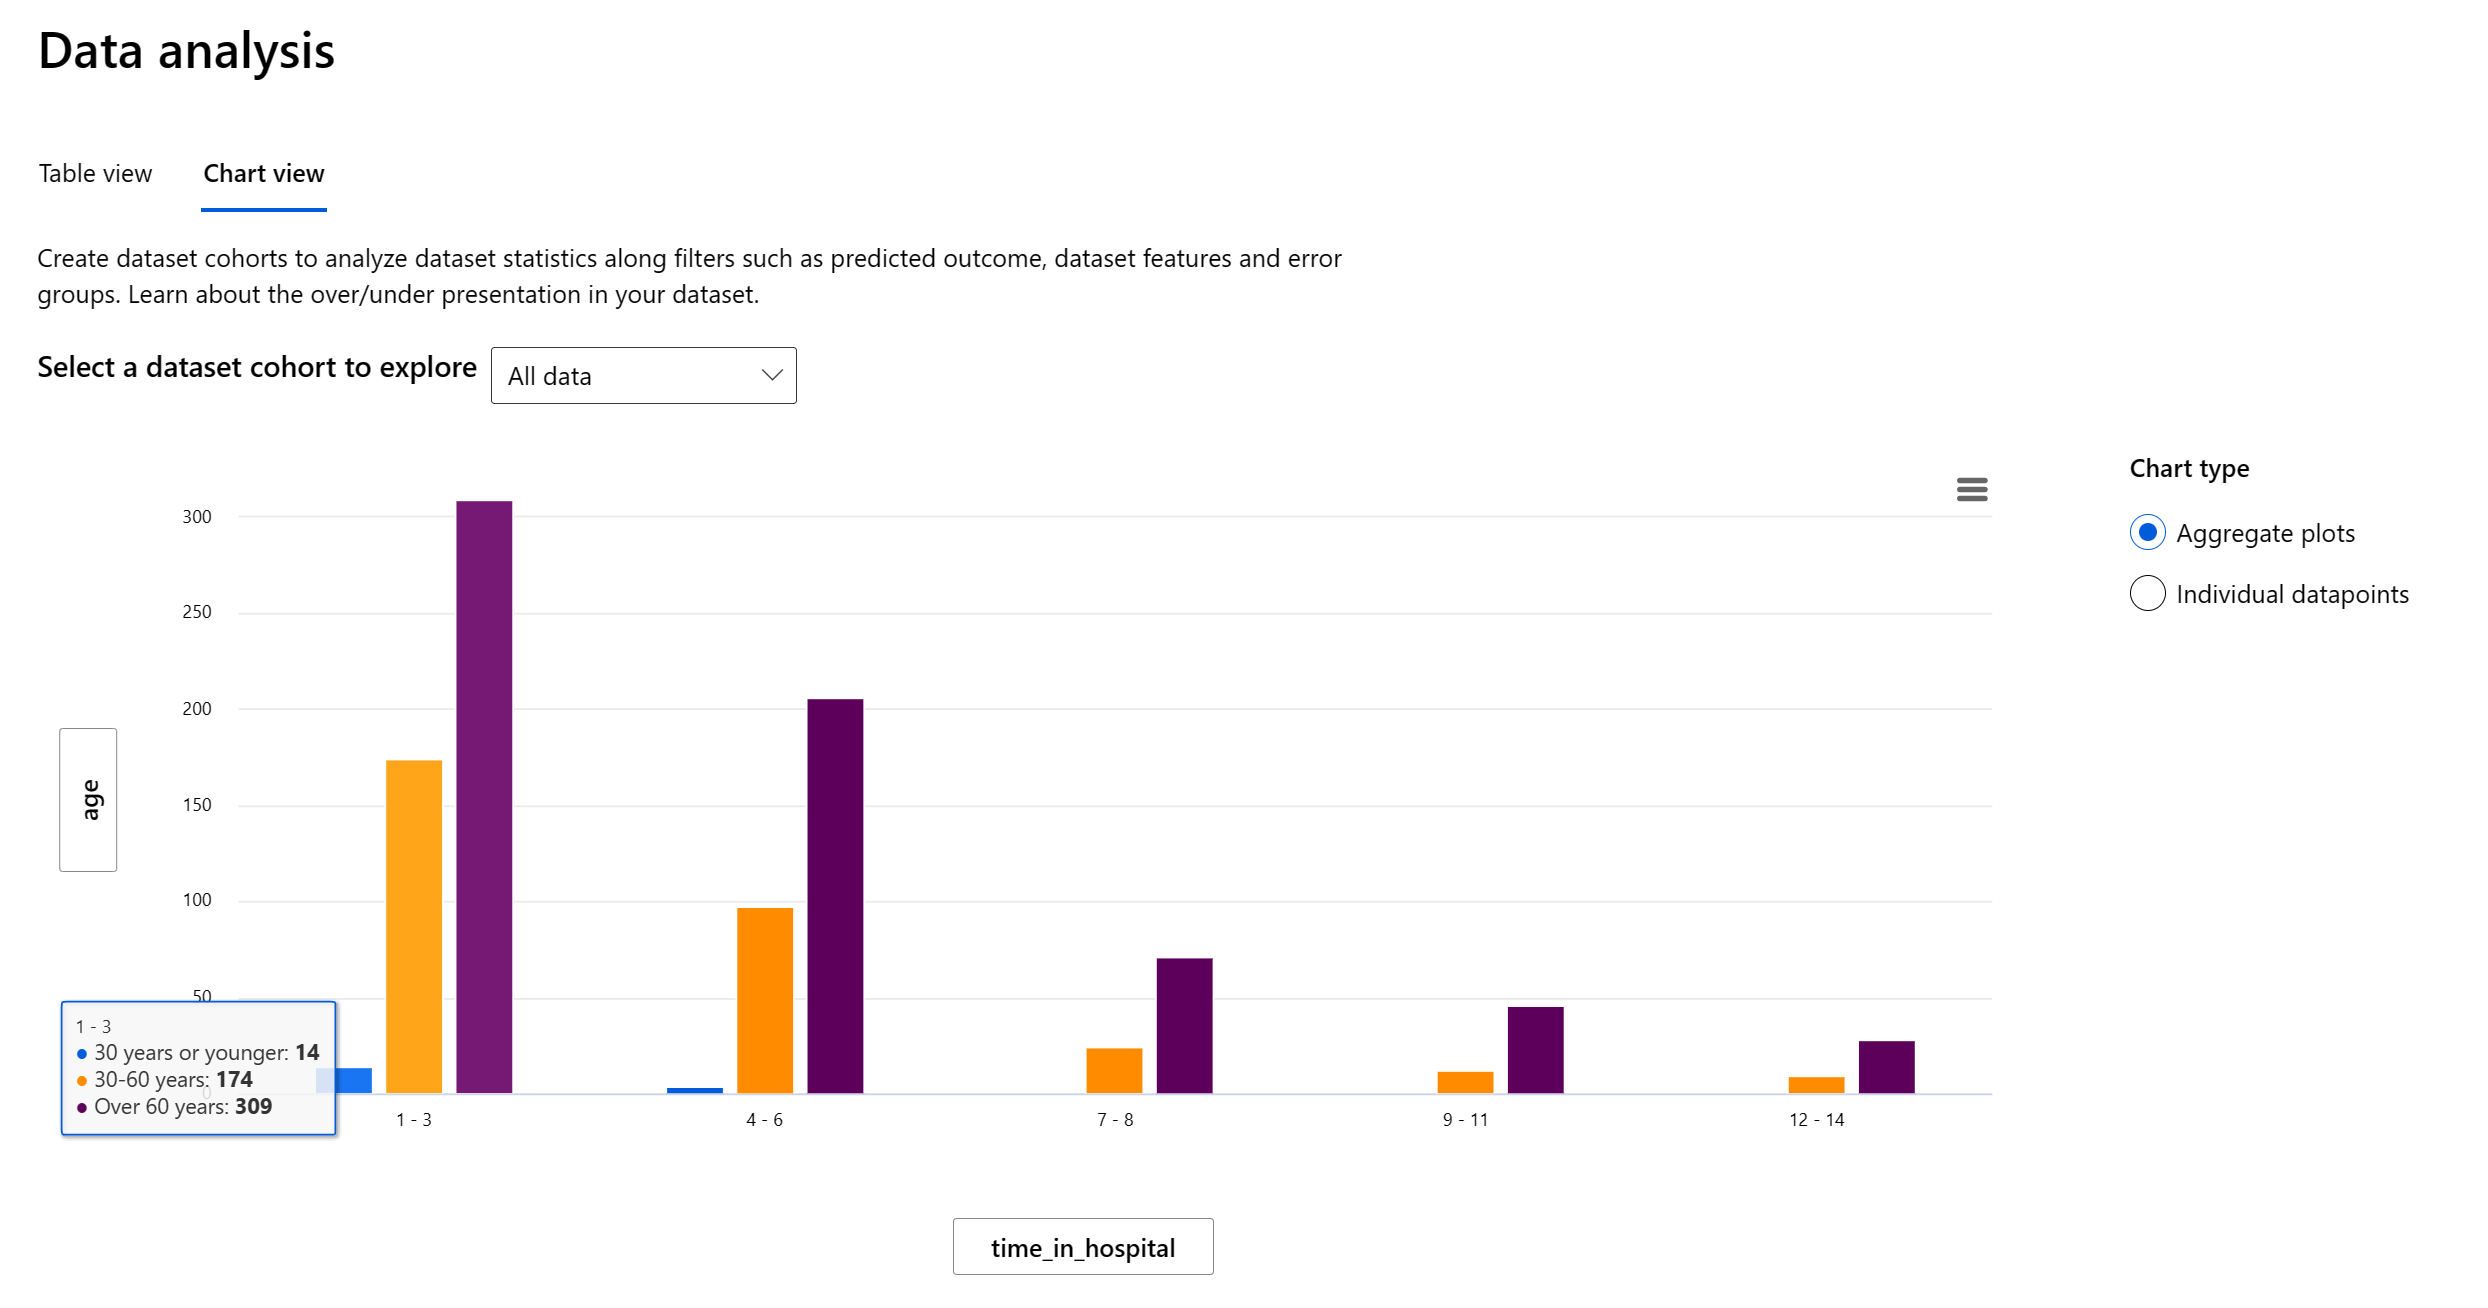This screenshot has height=1308, width=2488.
Task: Click the purple bar for 12 - 14
Action: point(1886,1067)
